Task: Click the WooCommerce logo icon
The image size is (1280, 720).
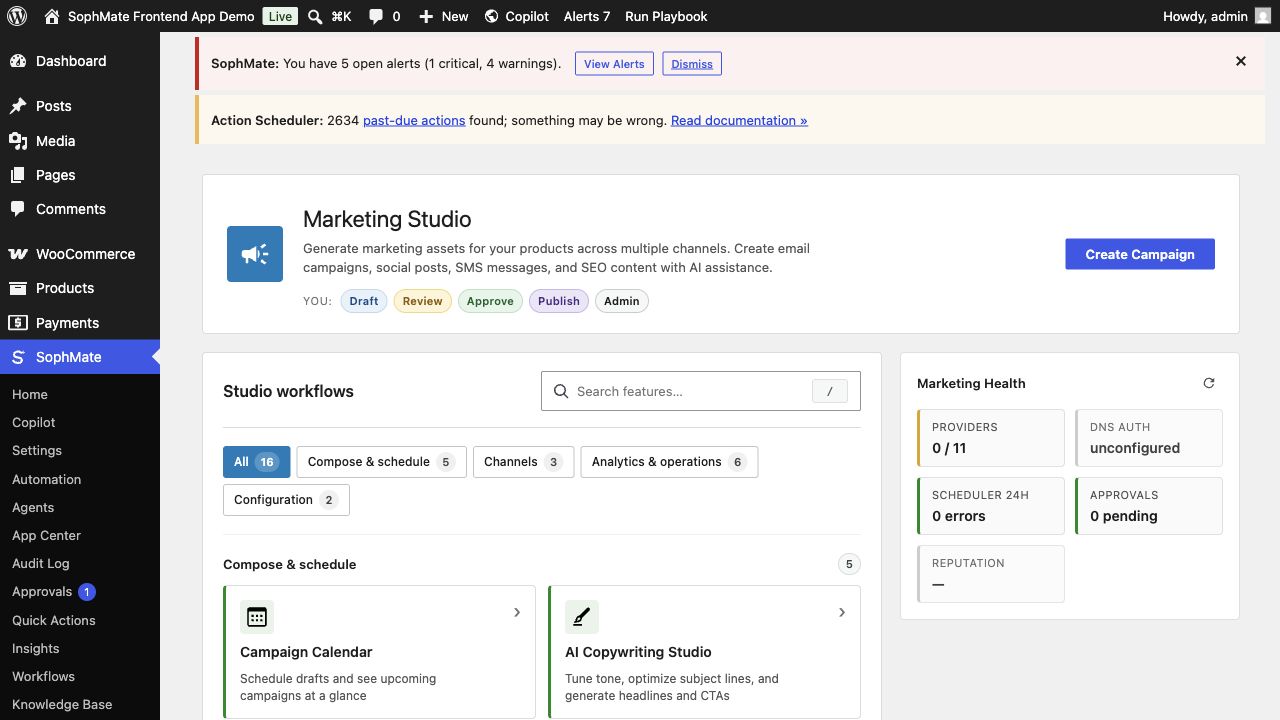Action: click(x=18, y=254)
